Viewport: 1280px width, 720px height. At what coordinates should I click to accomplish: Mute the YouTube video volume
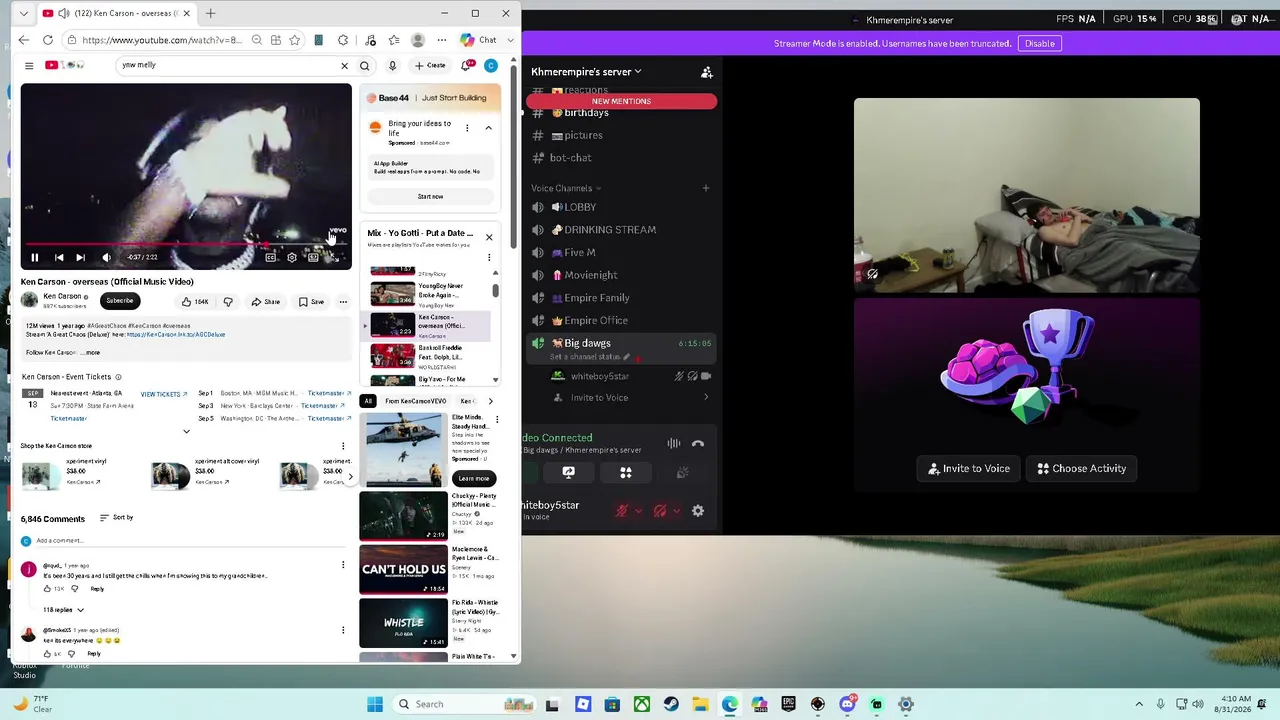107,257
